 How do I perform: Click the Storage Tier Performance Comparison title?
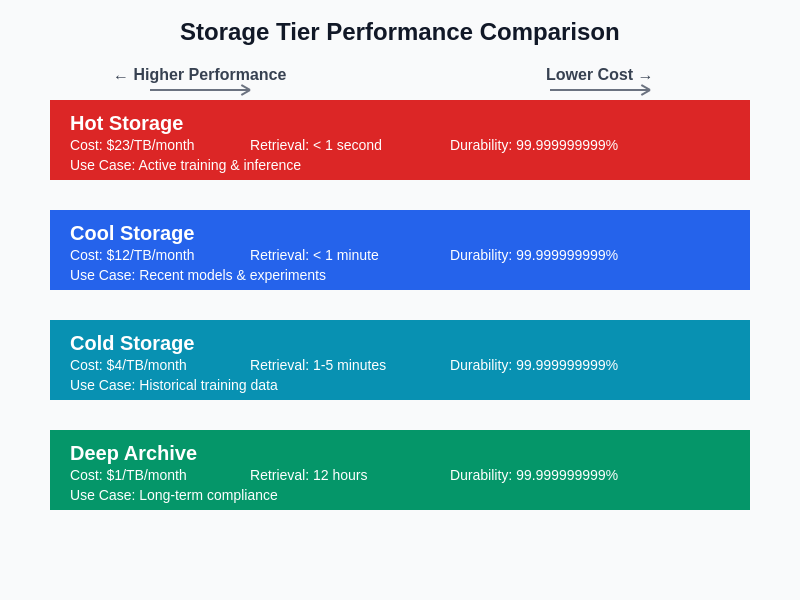(x=400, y=32)
